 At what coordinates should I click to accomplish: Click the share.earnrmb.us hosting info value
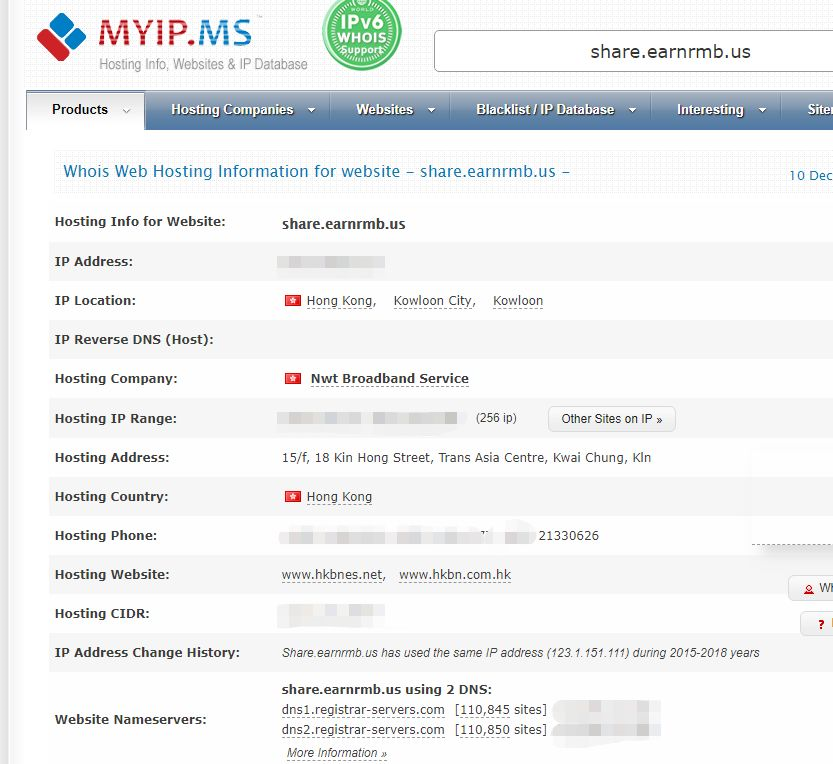click(344, 224)
